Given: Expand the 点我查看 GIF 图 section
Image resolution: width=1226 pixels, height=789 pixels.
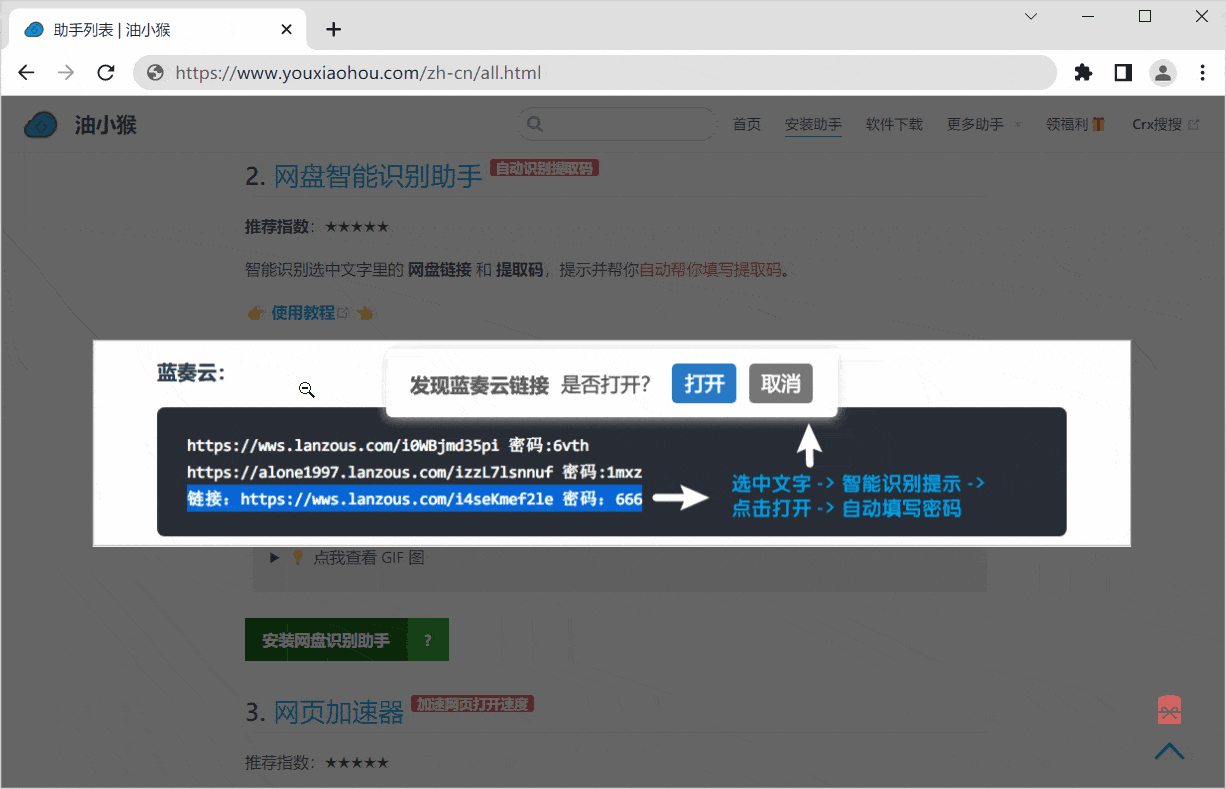Looking at the screenshot, I should (348, 557).
